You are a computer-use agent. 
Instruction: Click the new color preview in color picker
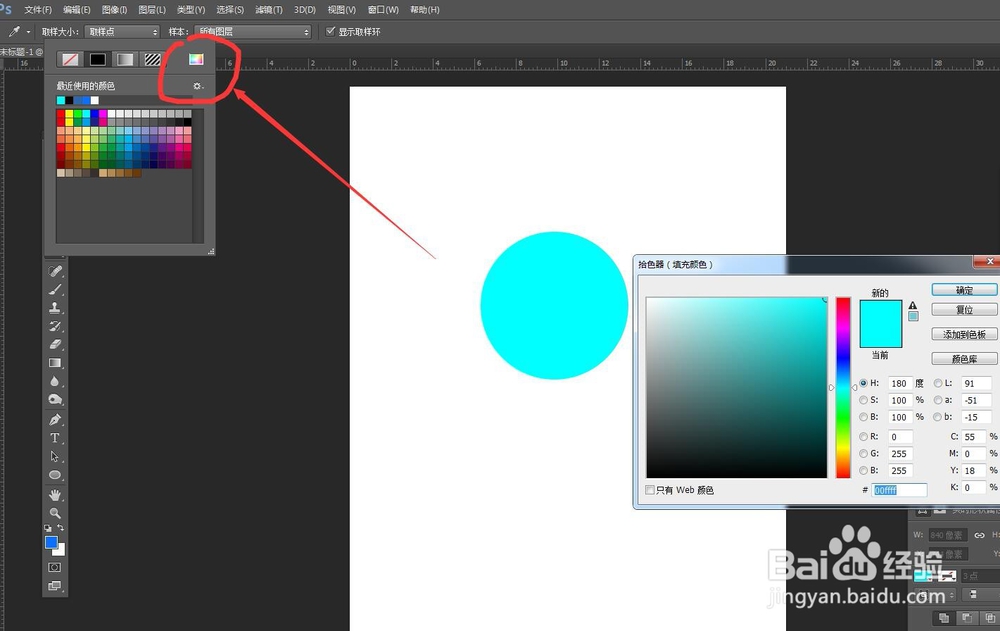[881, 312]
